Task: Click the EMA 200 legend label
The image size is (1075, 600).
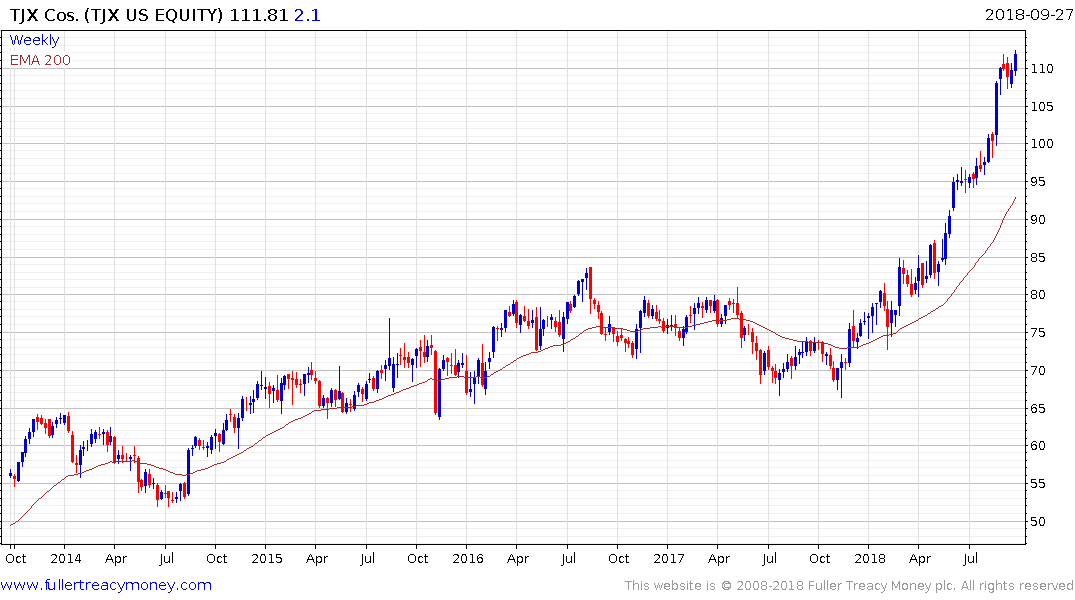Action: pos(40,60)
